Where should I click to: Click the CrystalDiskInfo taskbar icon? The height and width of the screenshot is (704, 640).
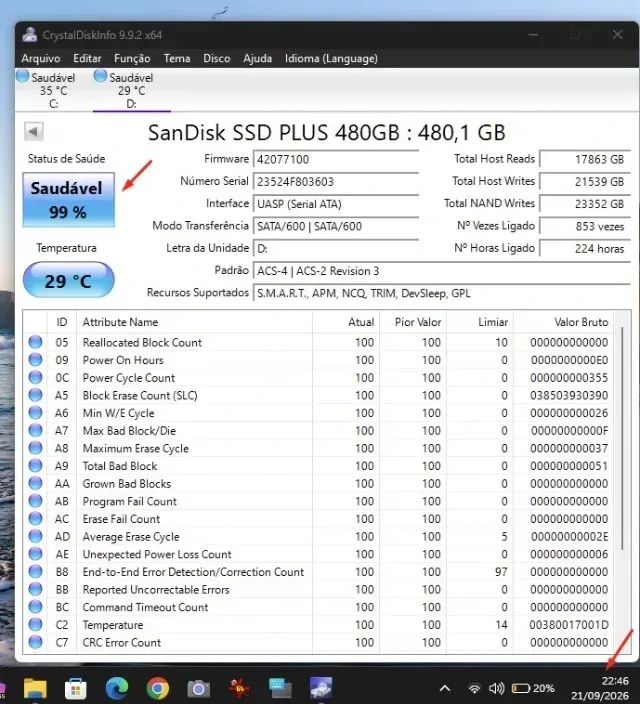click(x=321, y=688)
